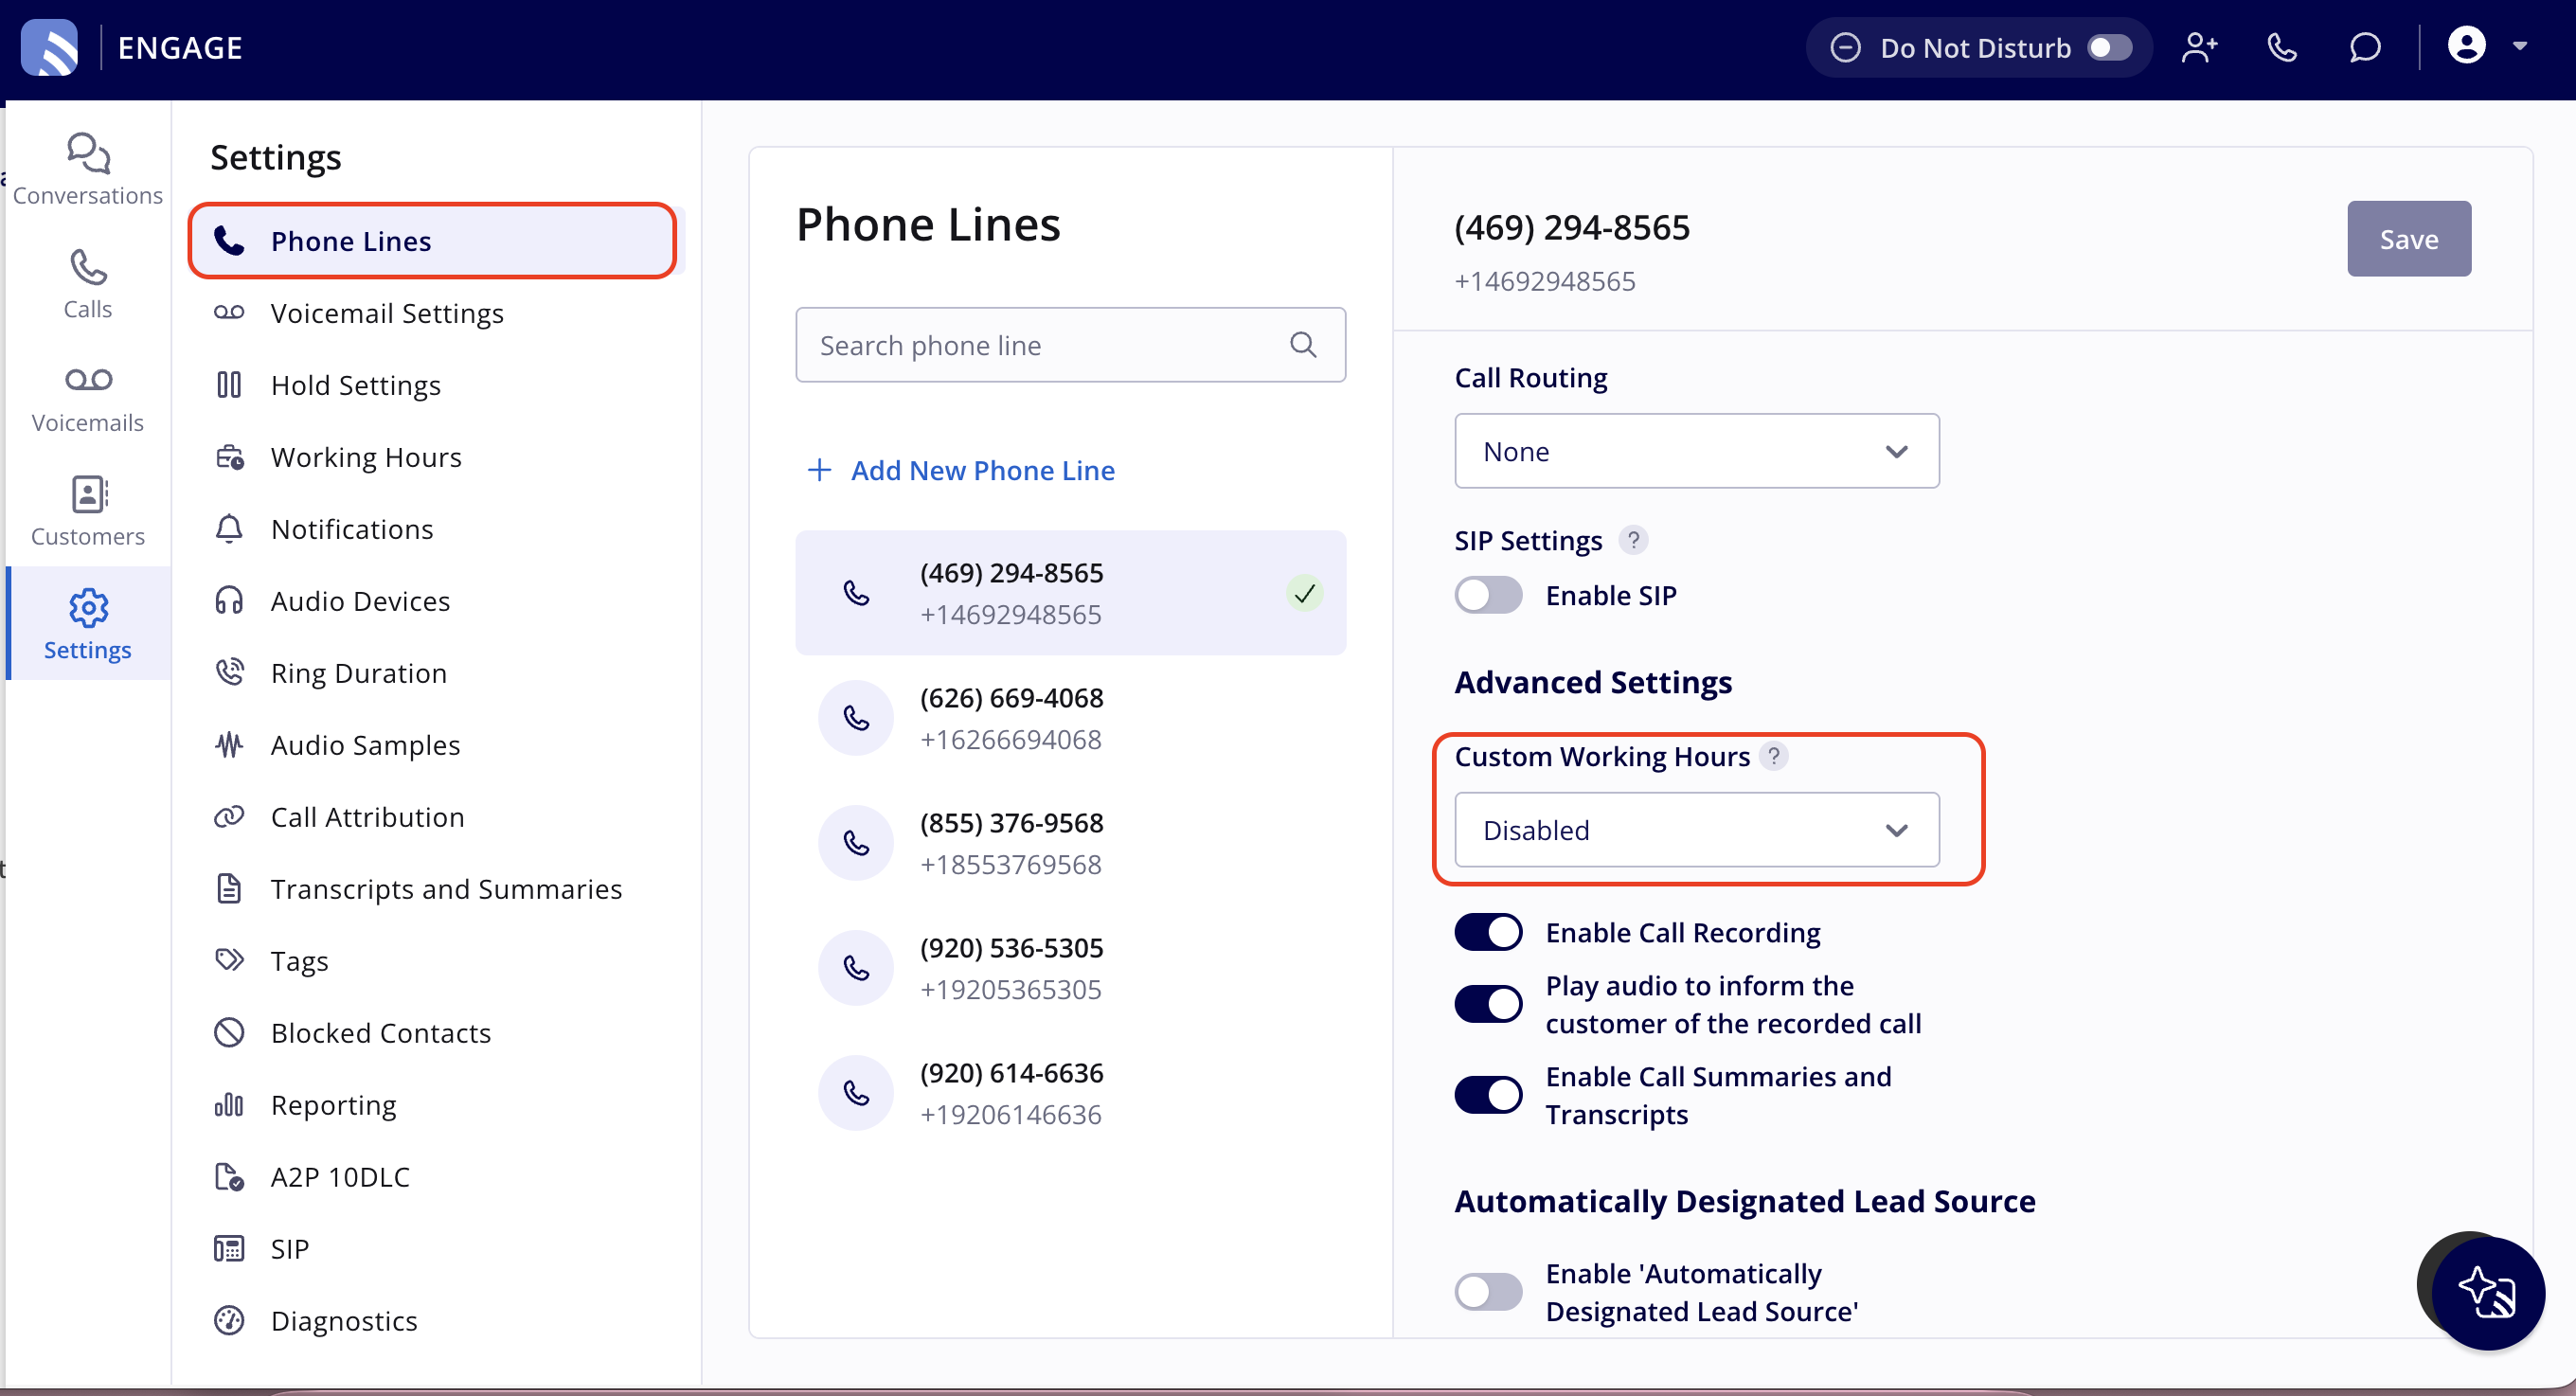This screenshot has width=2576, height=1396.
Task: Click the search magnifier in the phone line search
Action: pyautogui.click(x=1303, y=345)
